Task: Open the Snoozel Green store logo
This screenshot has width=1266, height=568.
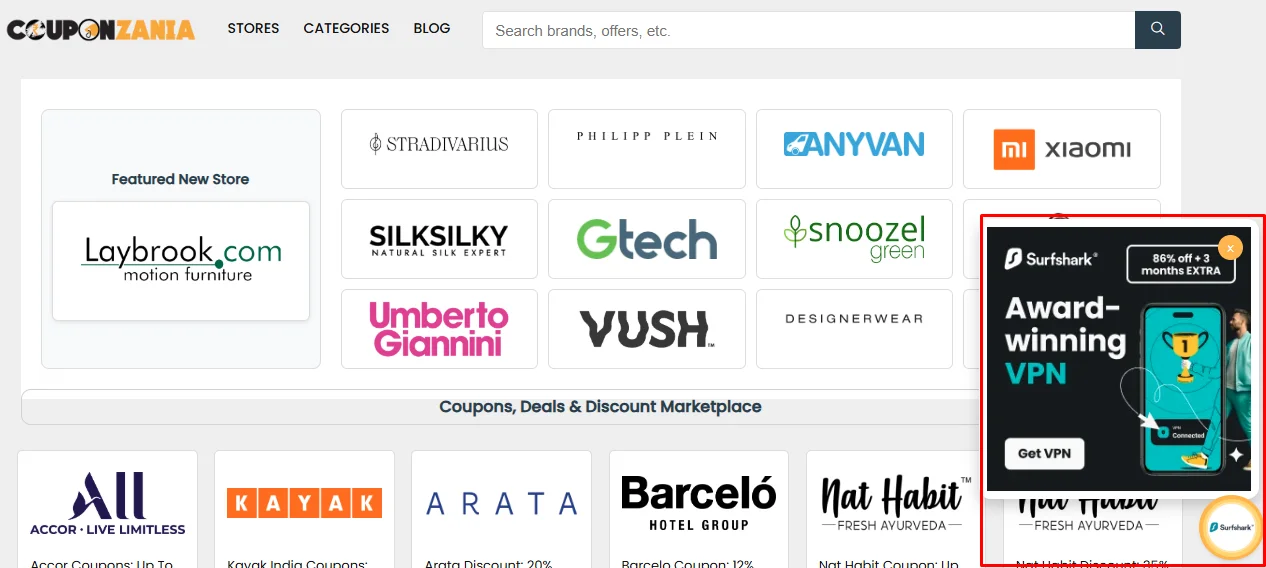Action: click(854, 239)
